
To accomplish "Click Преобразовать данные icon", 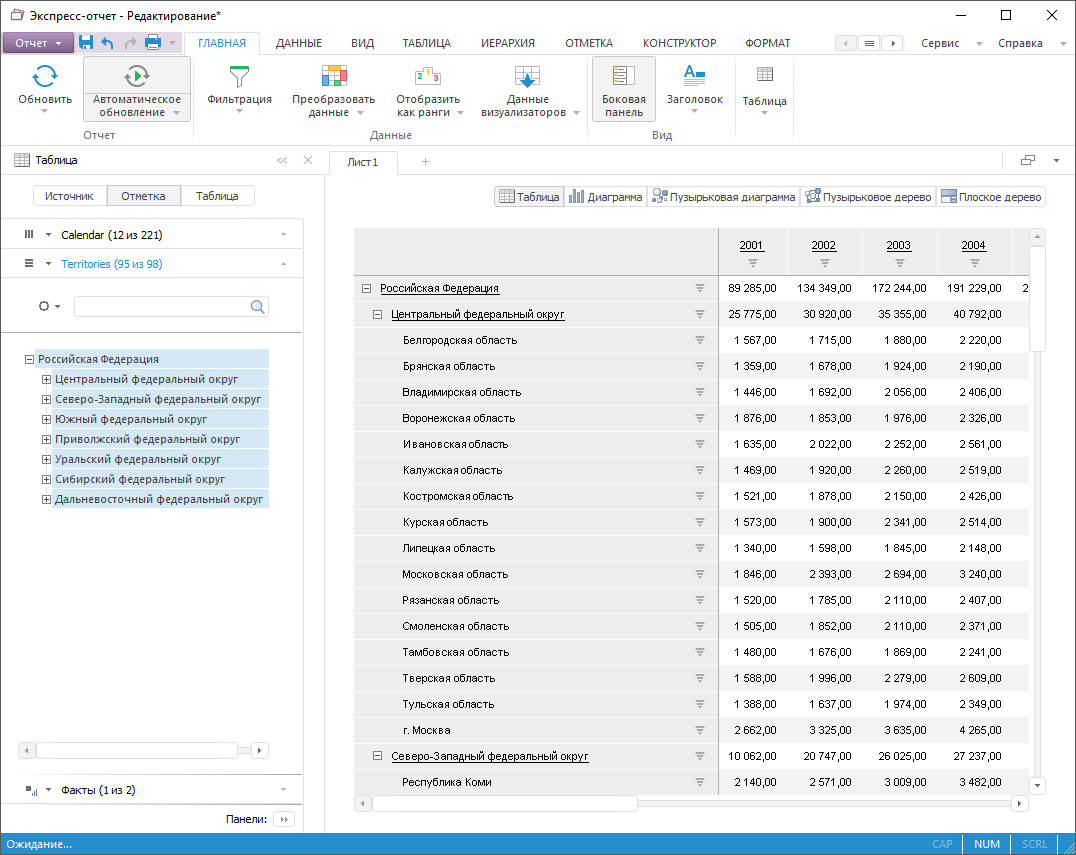I will (333, 76).
